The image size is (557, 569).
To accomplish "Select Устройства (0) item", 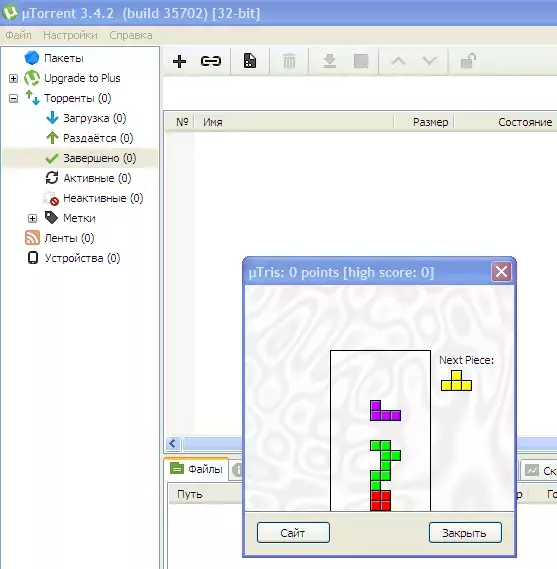I will [82, 258].
